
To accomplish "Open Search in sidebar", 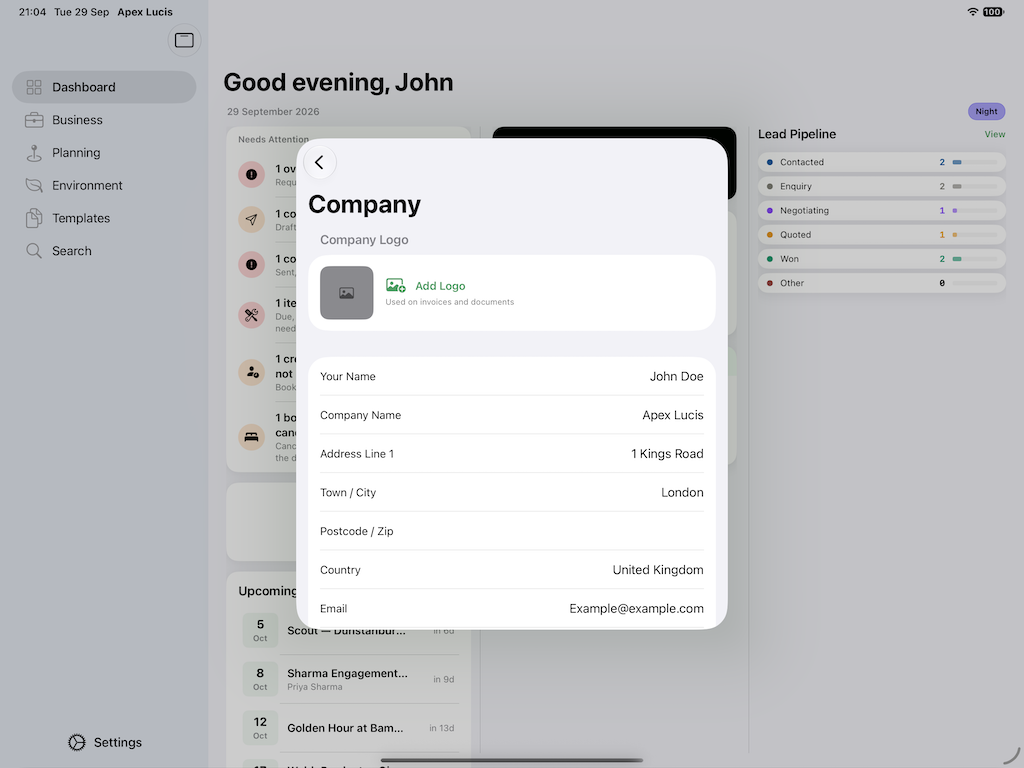I will click(104, 251).
